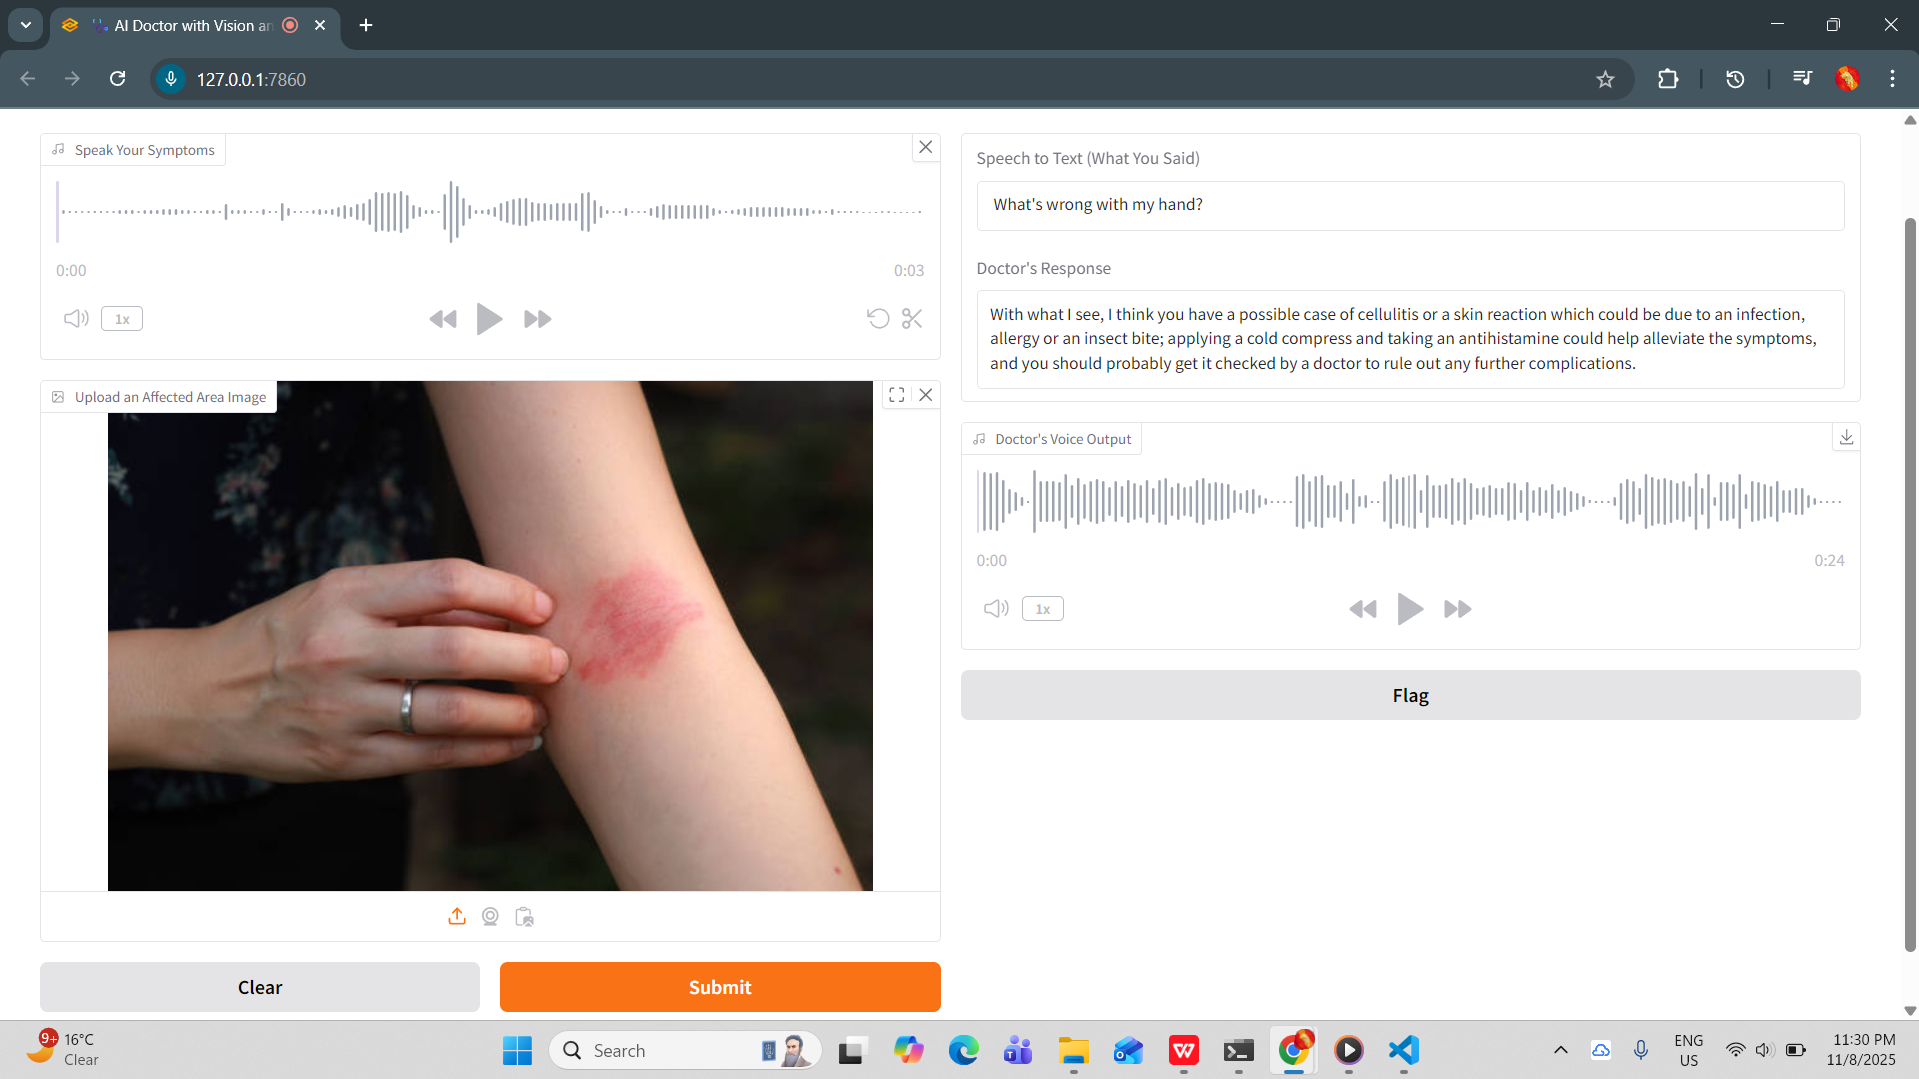This screenshot has width=1919, height=1079.
Task: Open Chrome's three-dot menu
Action: [1892, 79]
